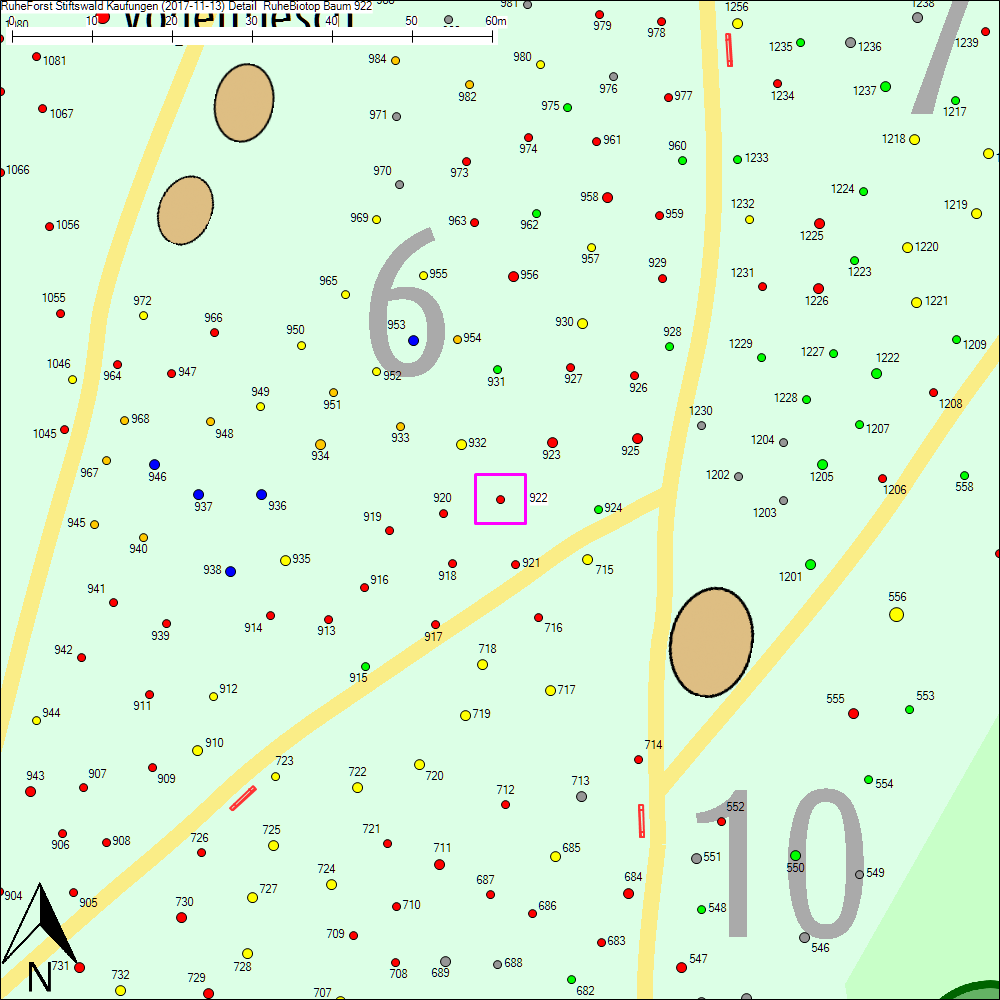Select the blue tree marker 953
1000x1000 pixels.
click(x=413, y=340)
